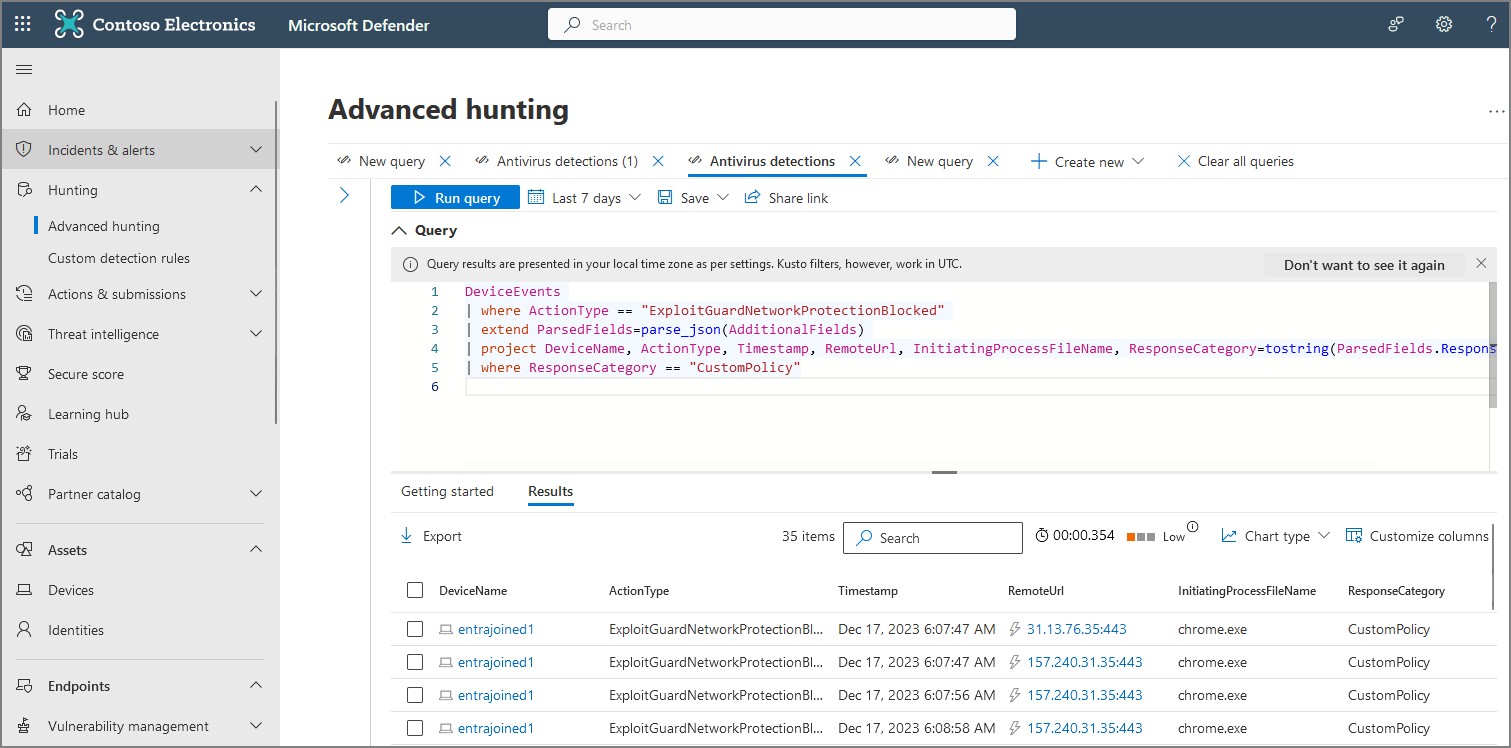Expand the Threat intelligence section
1511x748 pixels.
pos(256,334)
